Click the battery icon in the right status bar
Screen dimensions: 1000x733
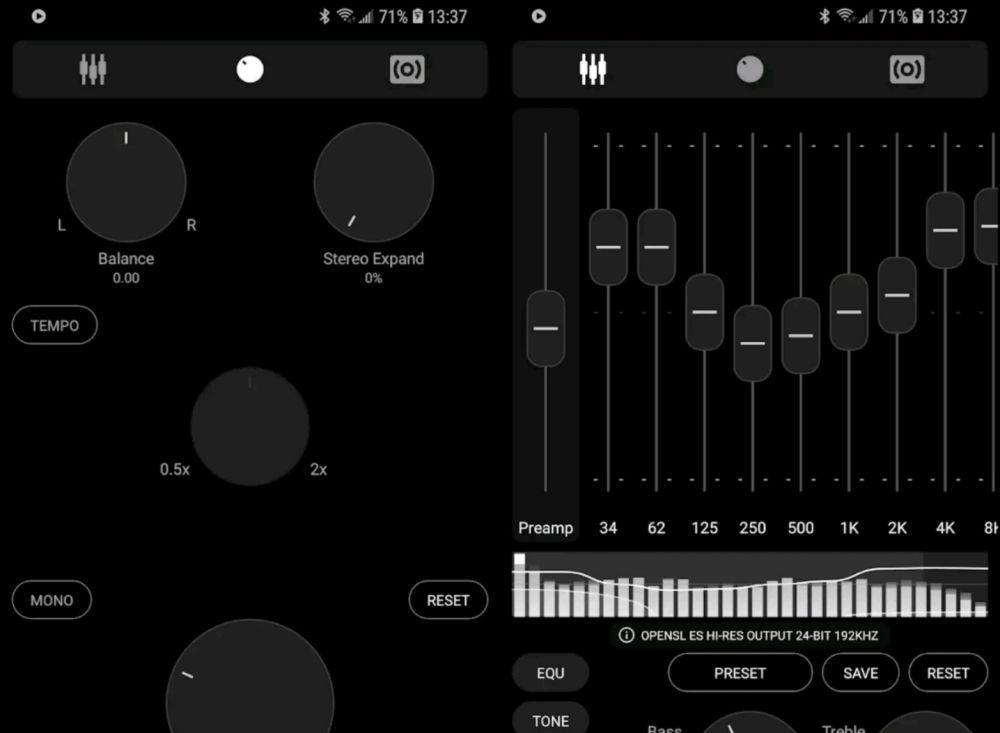tap(918, 16)
